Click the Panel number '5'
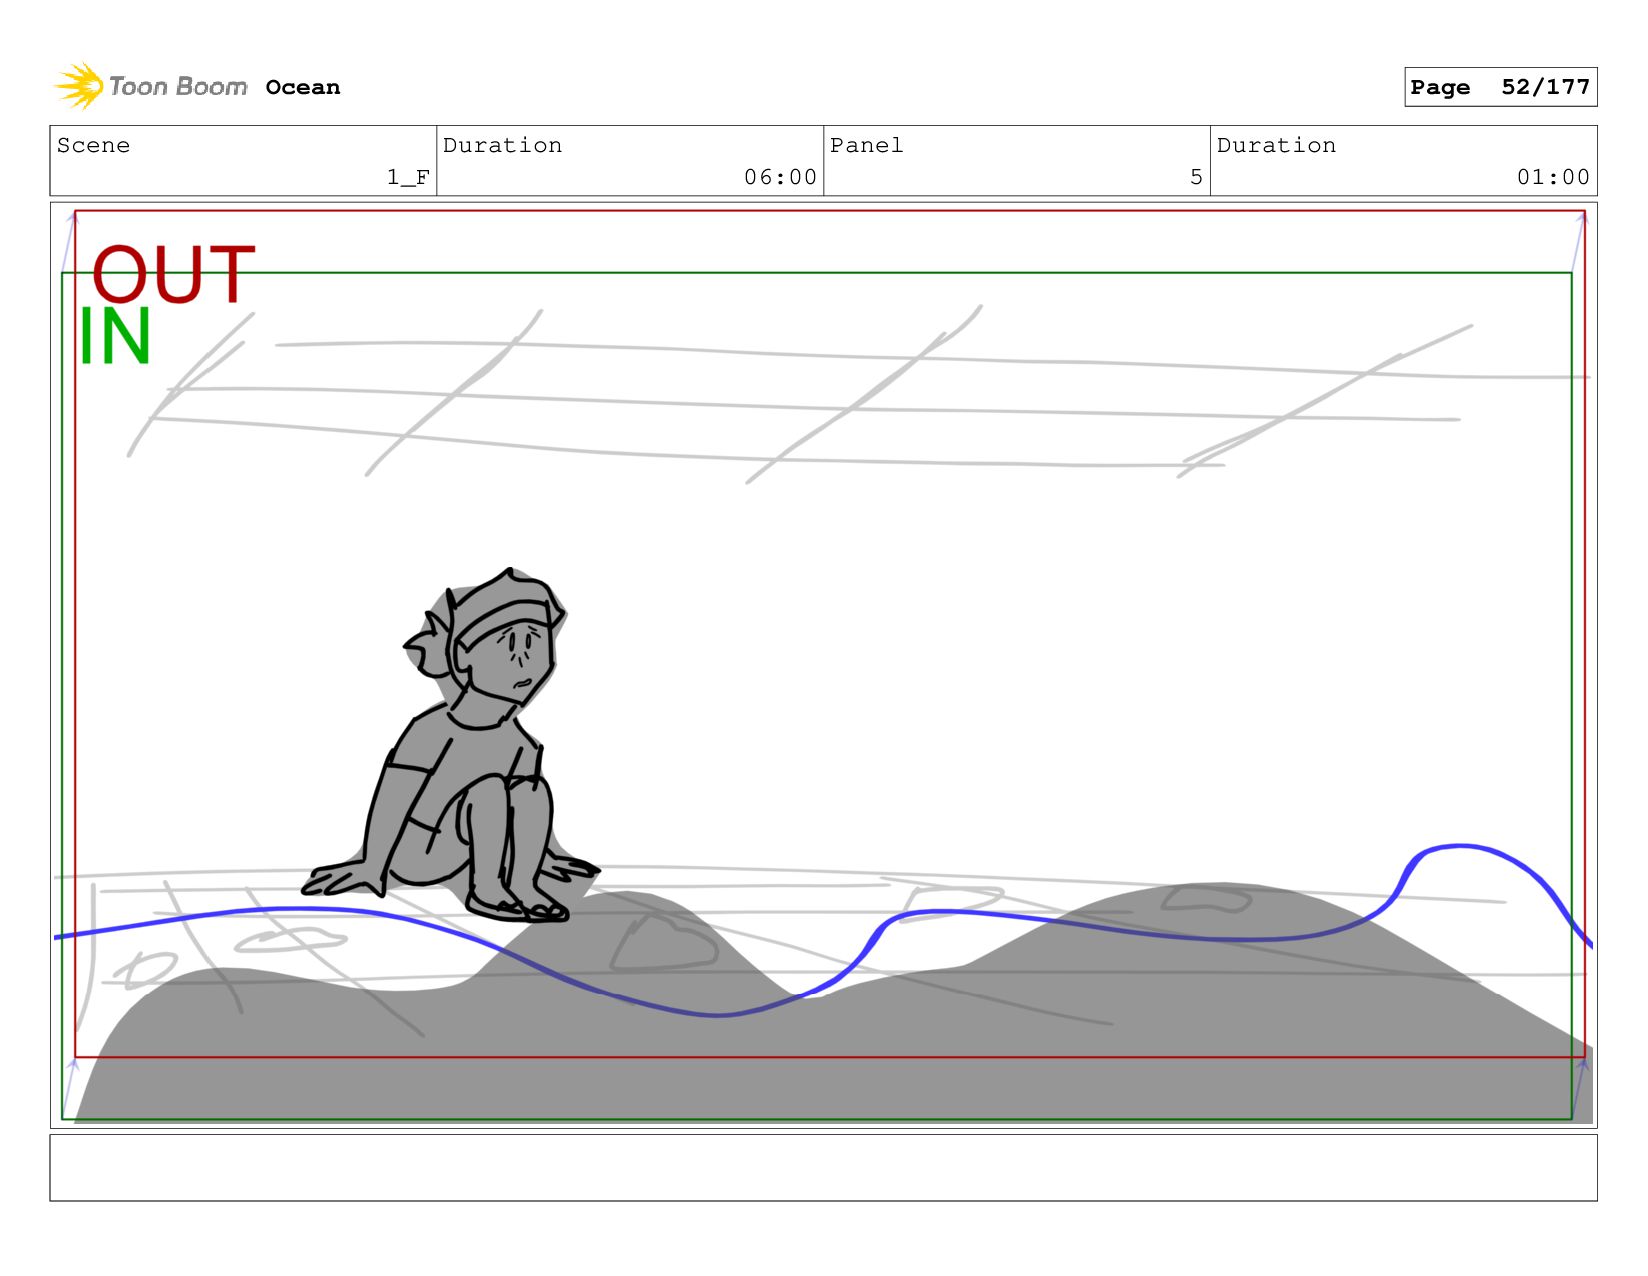 coord(1196,177)
